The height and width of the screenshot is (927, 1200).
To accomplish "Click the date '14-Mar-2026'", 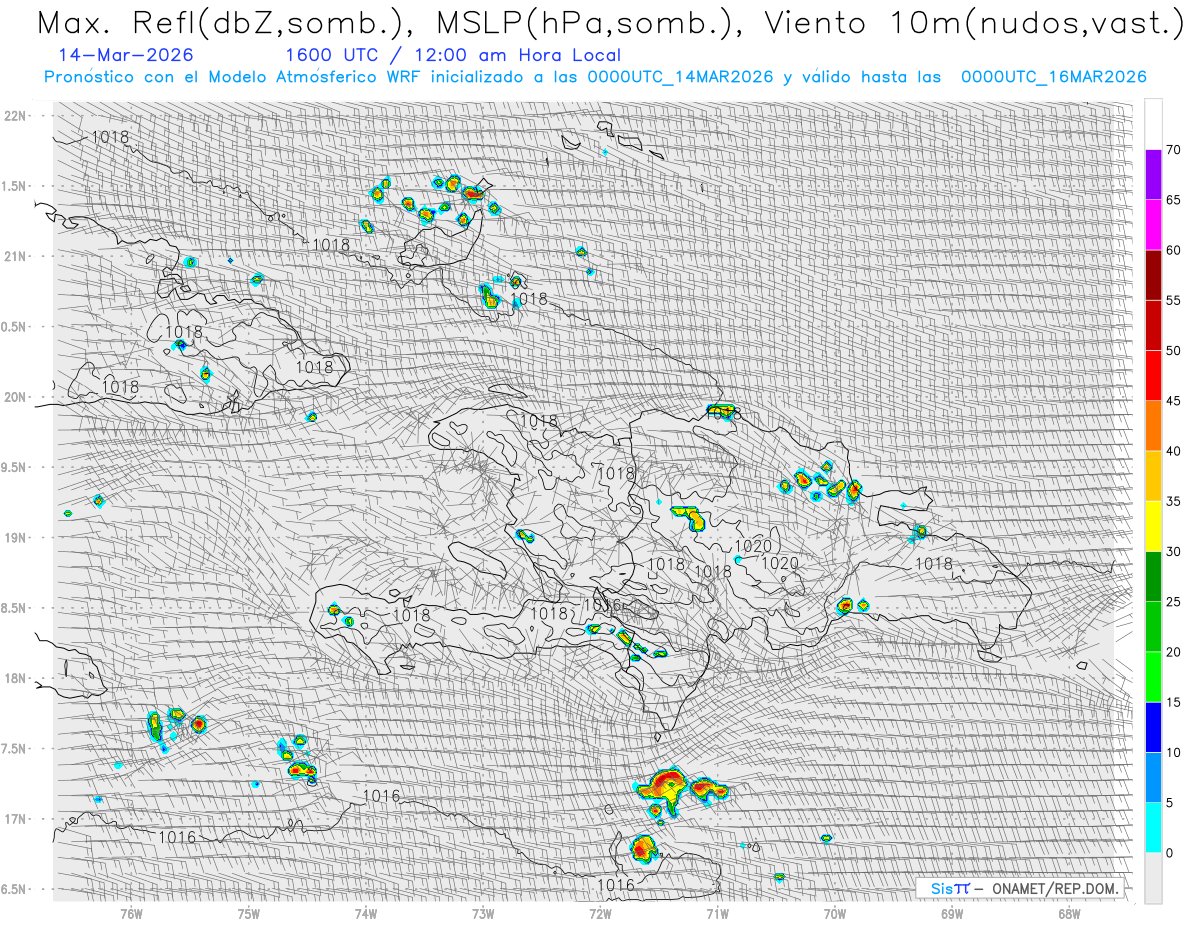I will click(126, 56).
